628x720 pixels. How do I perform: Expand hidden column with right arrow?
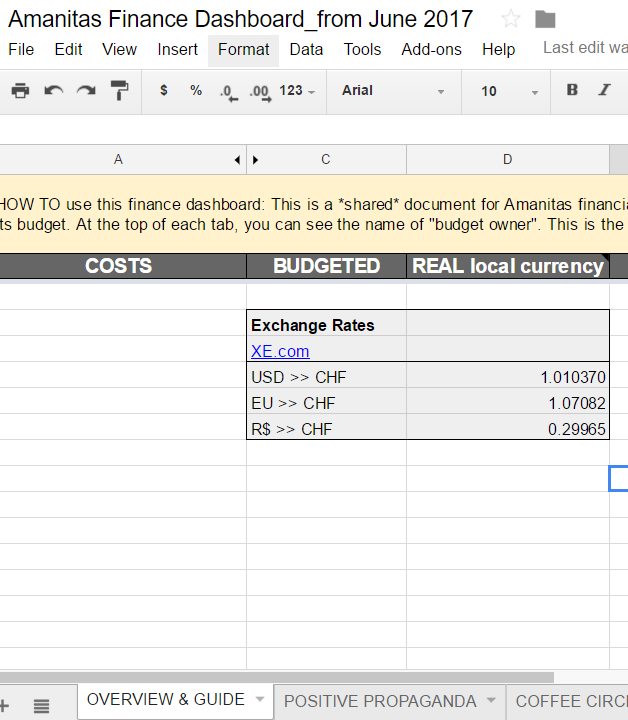coord(255,160)
